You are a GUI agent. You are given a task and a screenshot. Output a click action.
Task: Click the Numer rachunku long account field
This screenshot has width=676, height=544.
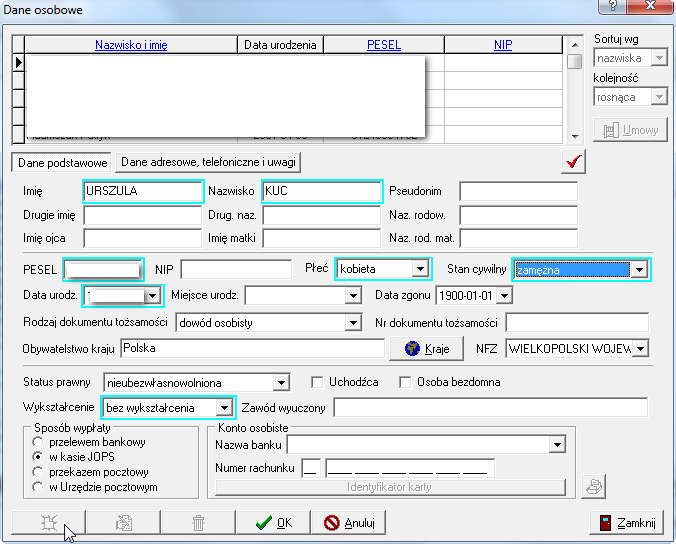point(410,468)
